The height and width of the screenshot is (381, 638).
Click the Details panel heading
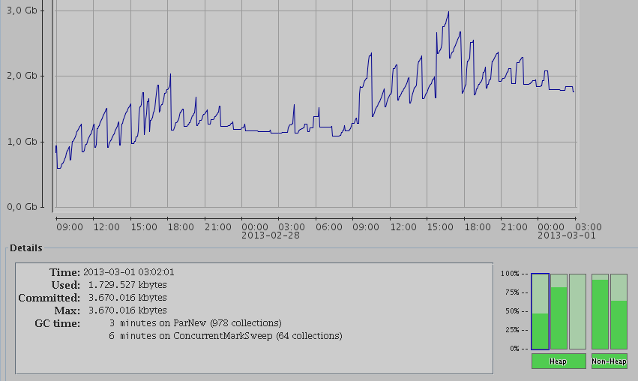coord(26,248)
